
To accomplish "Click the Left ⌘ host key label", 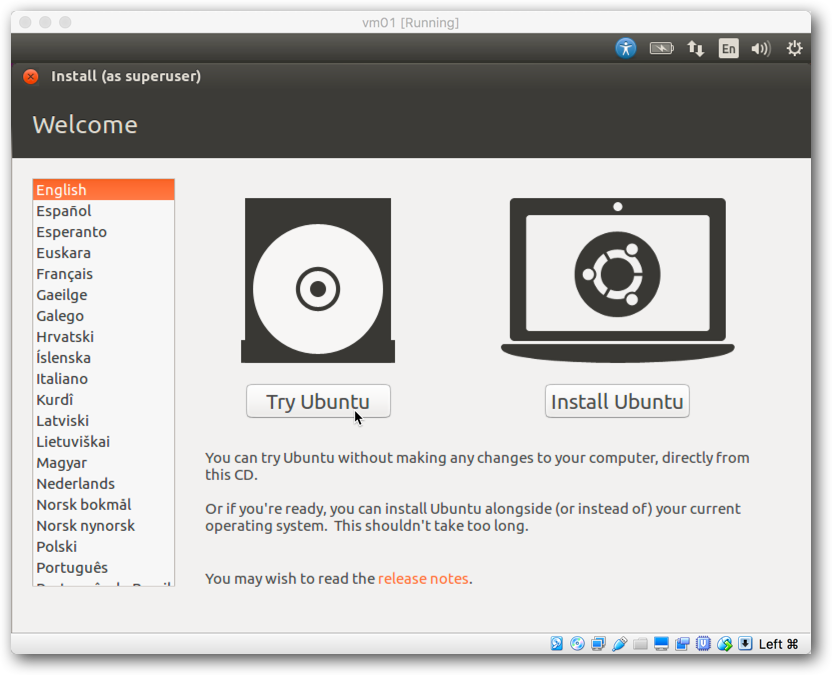I will (778, 644).
